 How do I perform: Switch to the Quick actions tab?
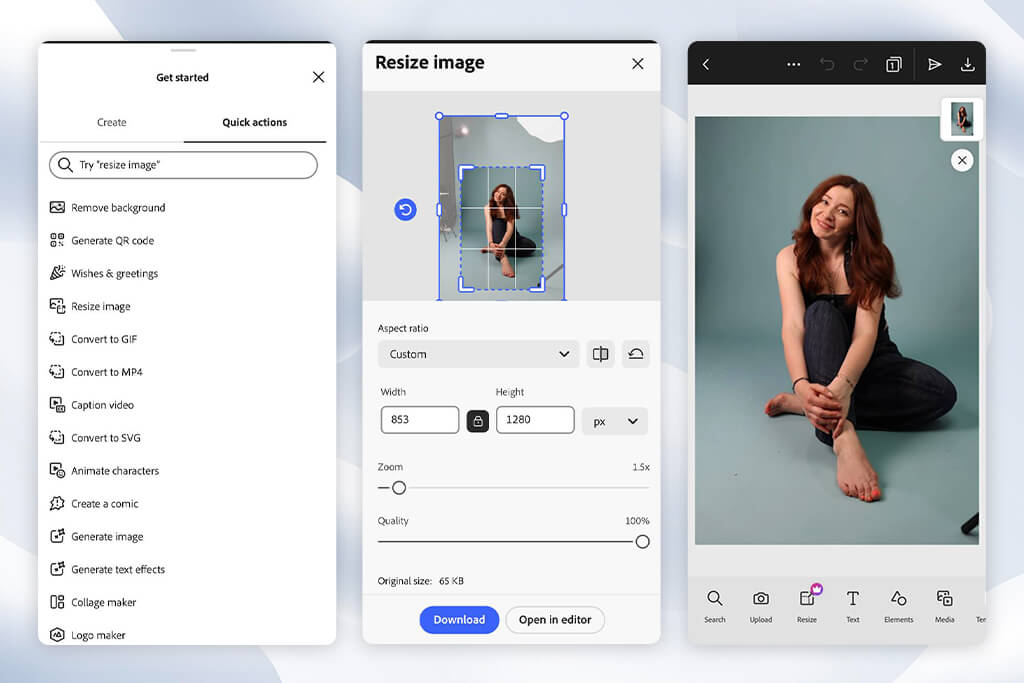pyautogui.click(x=255, y=122)
